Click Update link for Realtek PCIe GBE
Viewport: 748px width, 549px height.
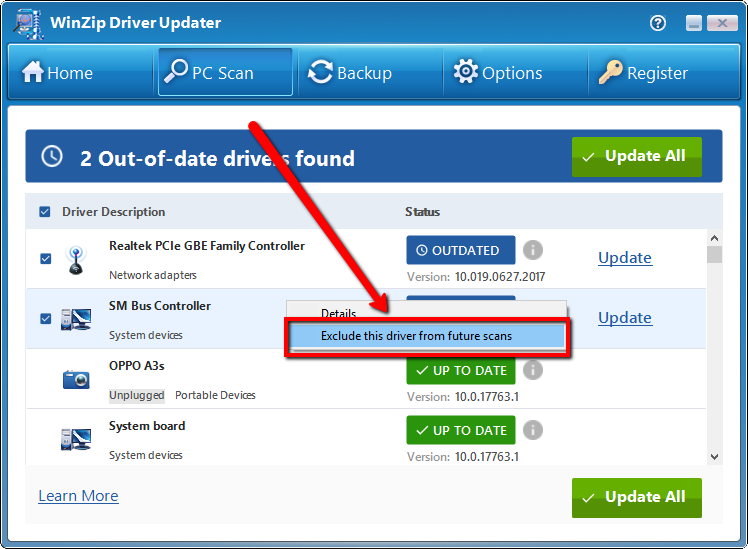[x=625, y=258]
